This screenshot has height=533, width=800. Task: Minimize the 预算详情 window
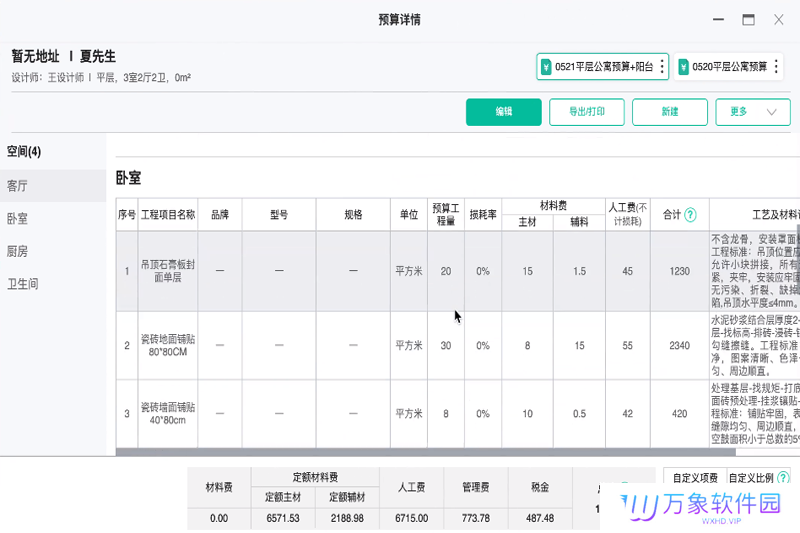point(718,20)
